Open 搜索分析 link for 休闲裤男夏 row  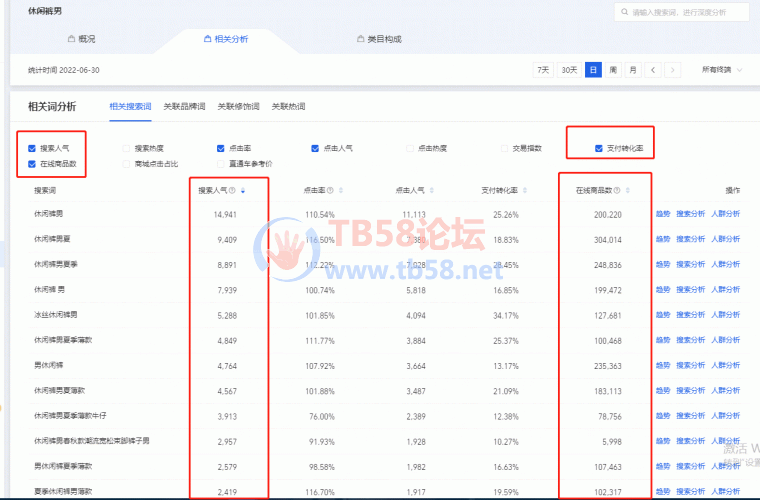tap(691, 239)
